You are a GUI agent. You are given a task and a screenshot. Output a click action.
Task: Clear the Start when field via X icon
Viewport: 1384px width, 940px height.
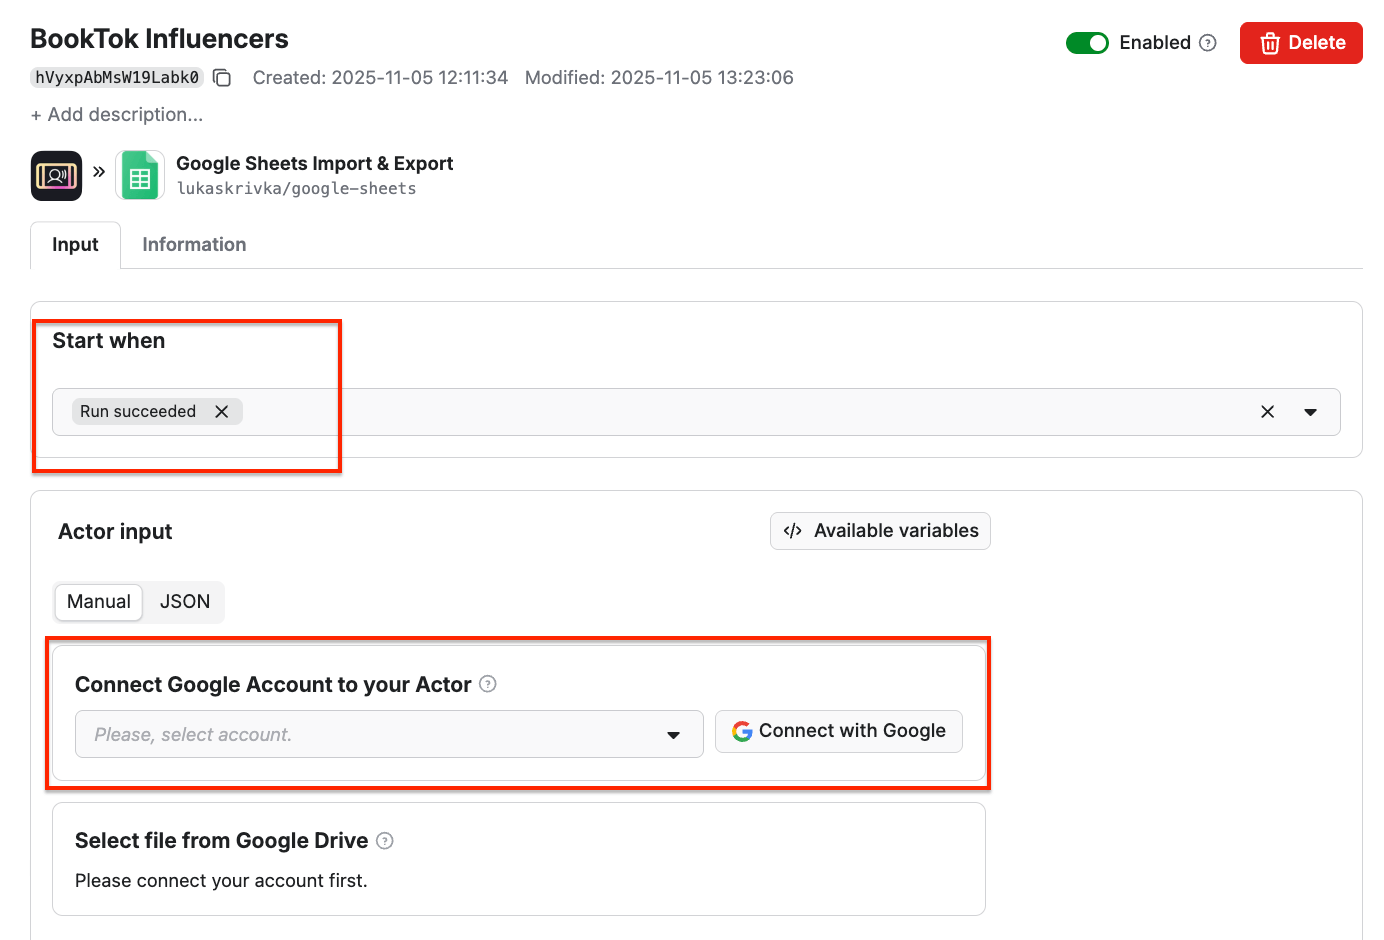[1267, 411]
